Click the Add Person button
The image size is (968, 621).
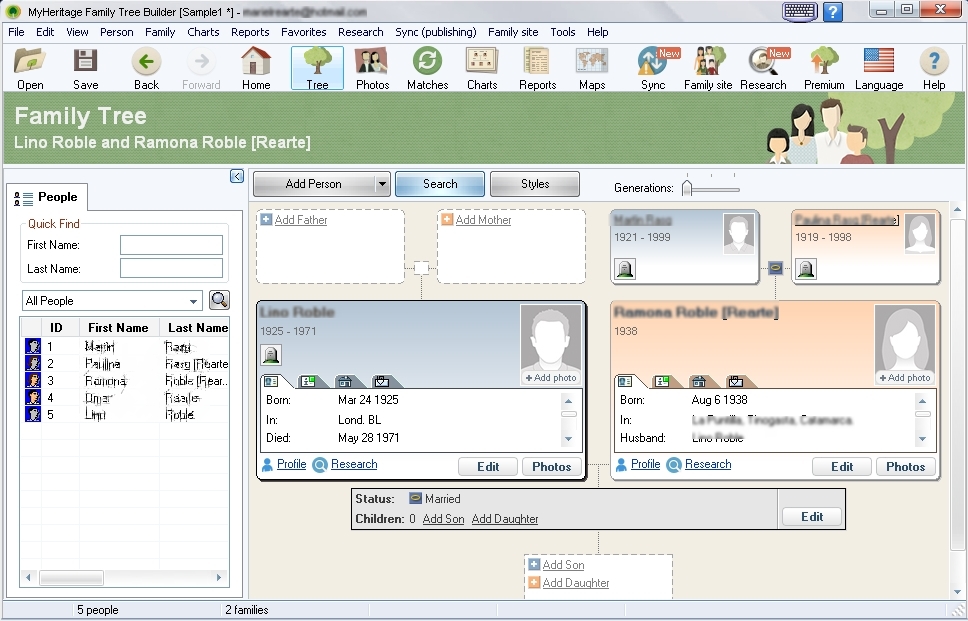coord(314,184)
